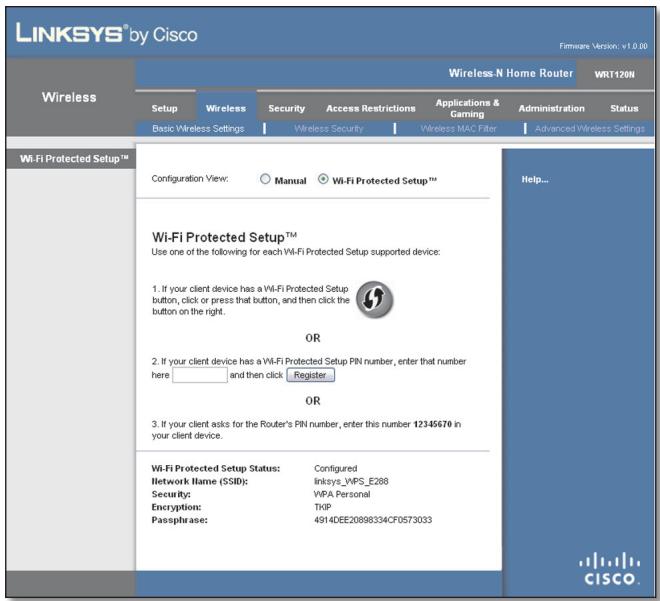Switch to the Security tab
The width and height of the screenshot is (660, 601).
(287, 108)
